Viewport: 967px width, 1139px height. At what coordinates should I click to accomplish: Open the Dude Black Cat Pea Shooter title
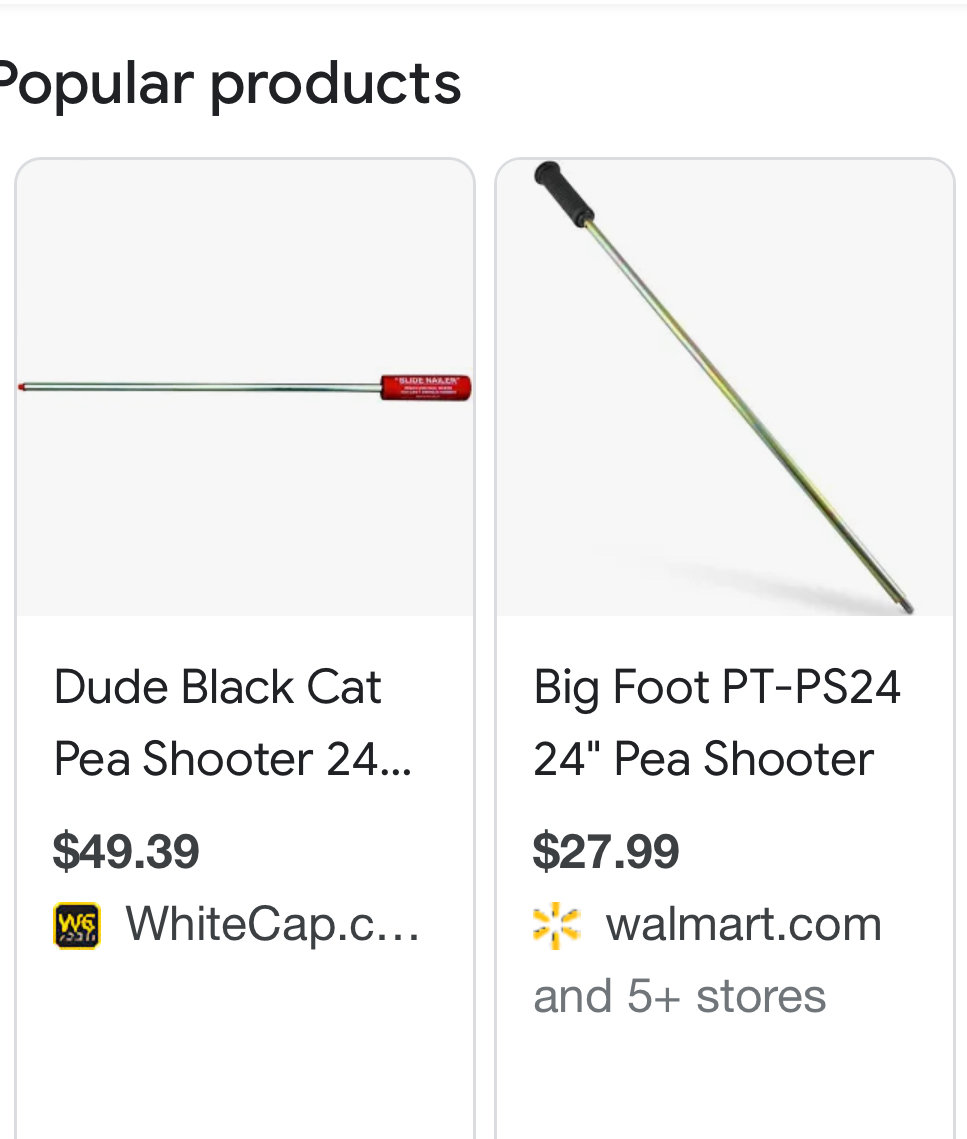click(x=232, y=723)
